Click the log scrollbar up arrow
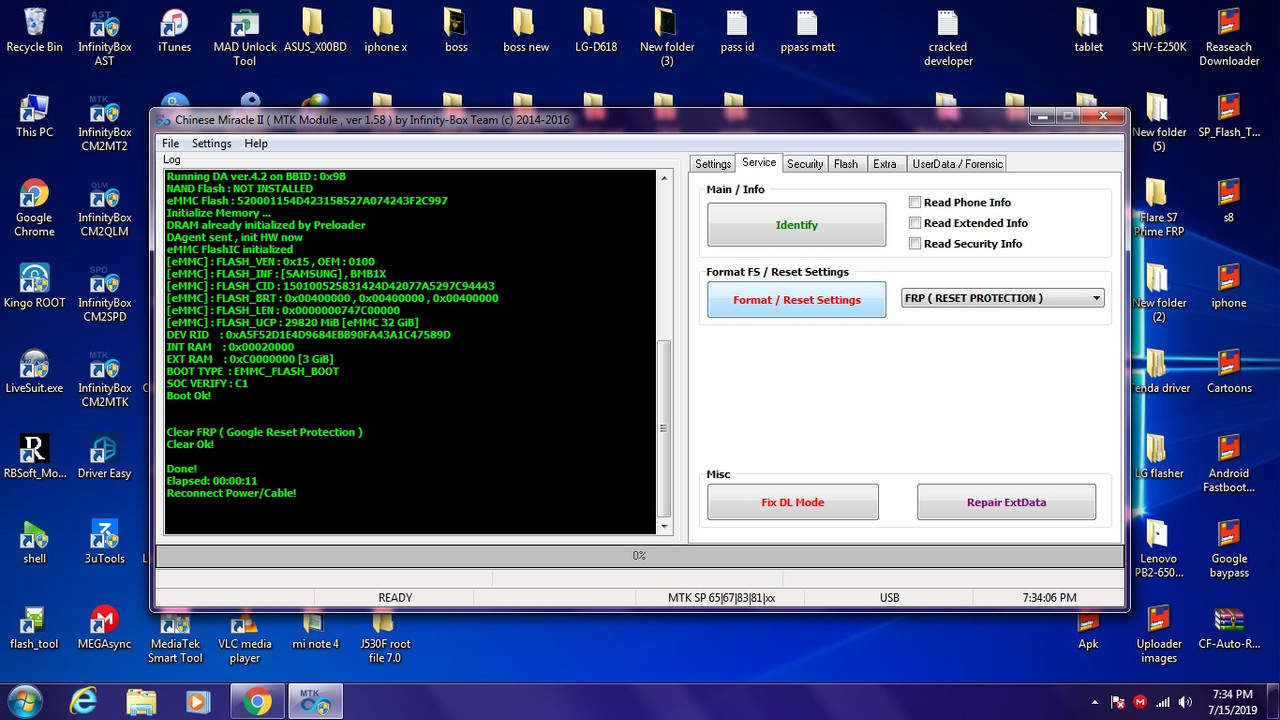Viewport: 1280px width, 720px height. [x=664, y=179]
